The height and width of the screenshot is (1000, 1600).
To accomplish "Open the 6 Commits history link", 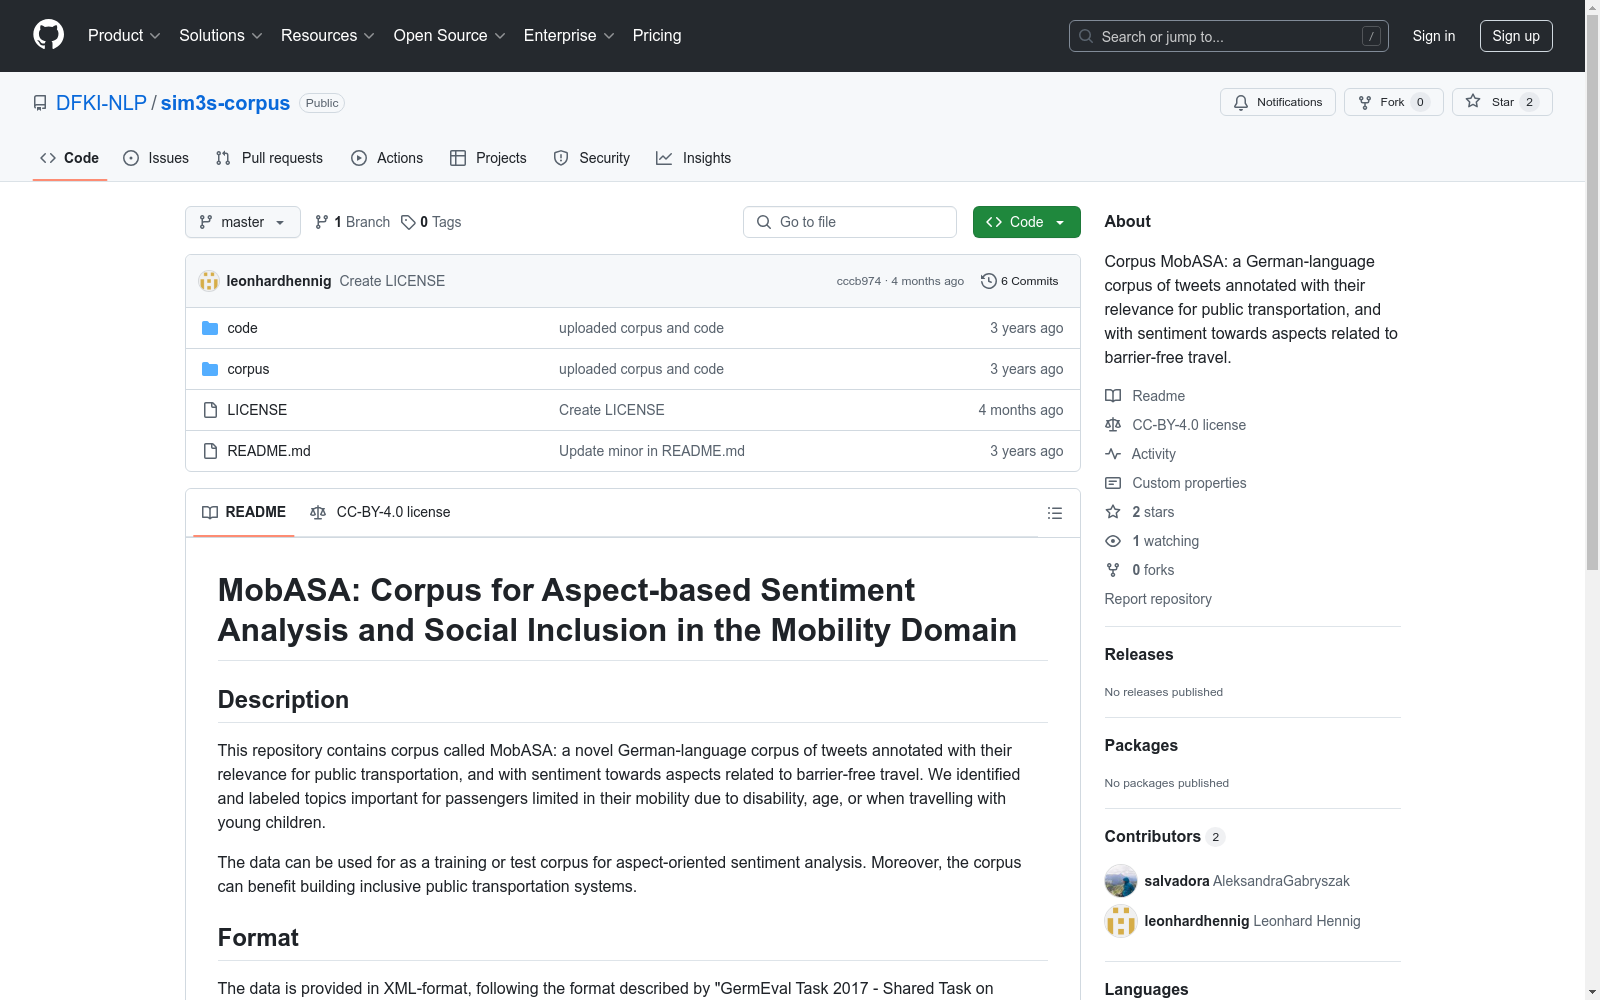I will tap(1019, 281).
